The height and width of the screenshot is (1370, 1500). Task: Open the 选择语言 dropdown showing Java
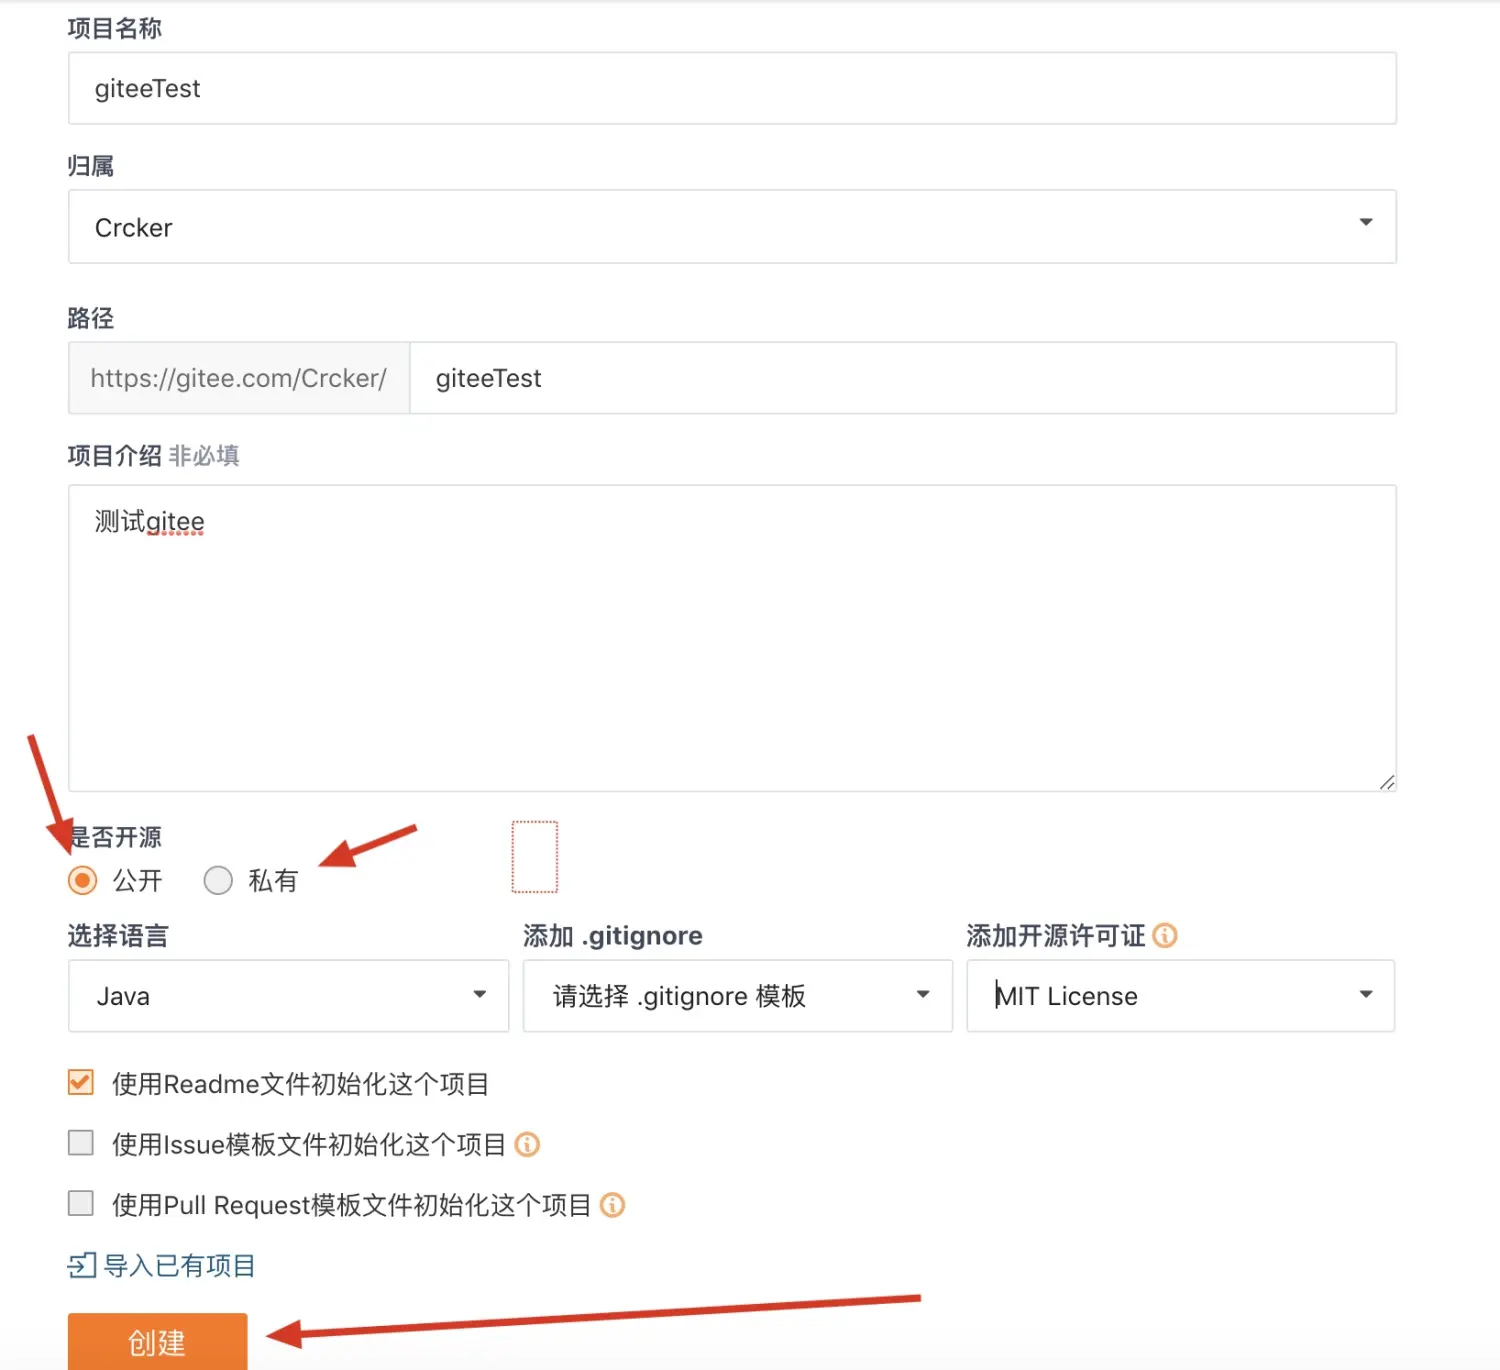(288, 996)
